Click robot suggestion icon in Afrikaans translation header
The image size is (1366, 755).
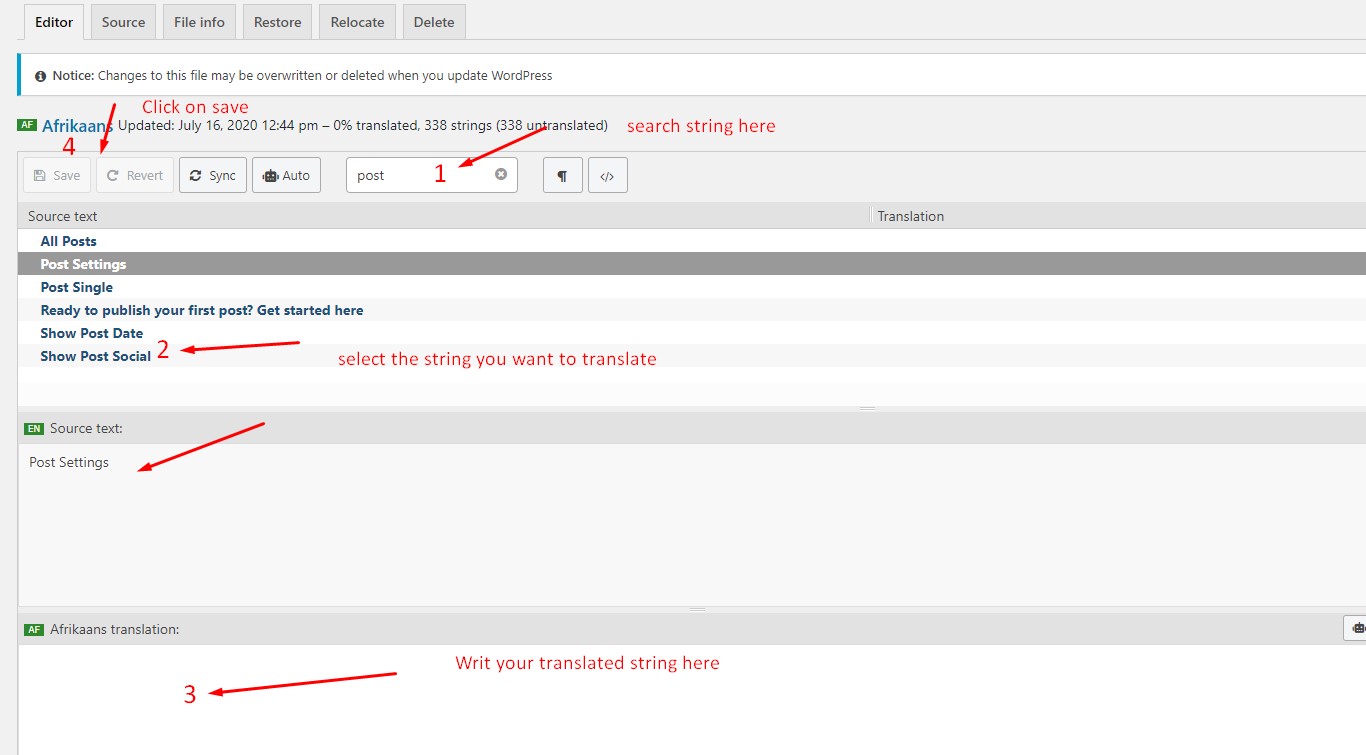[1356, 628]
